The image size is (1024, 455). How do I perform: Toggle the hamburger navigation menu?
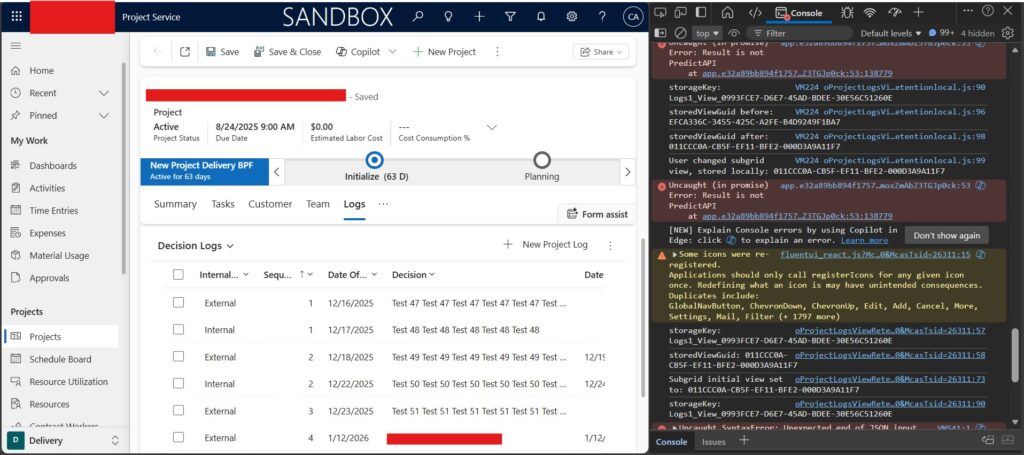(16, 46)
